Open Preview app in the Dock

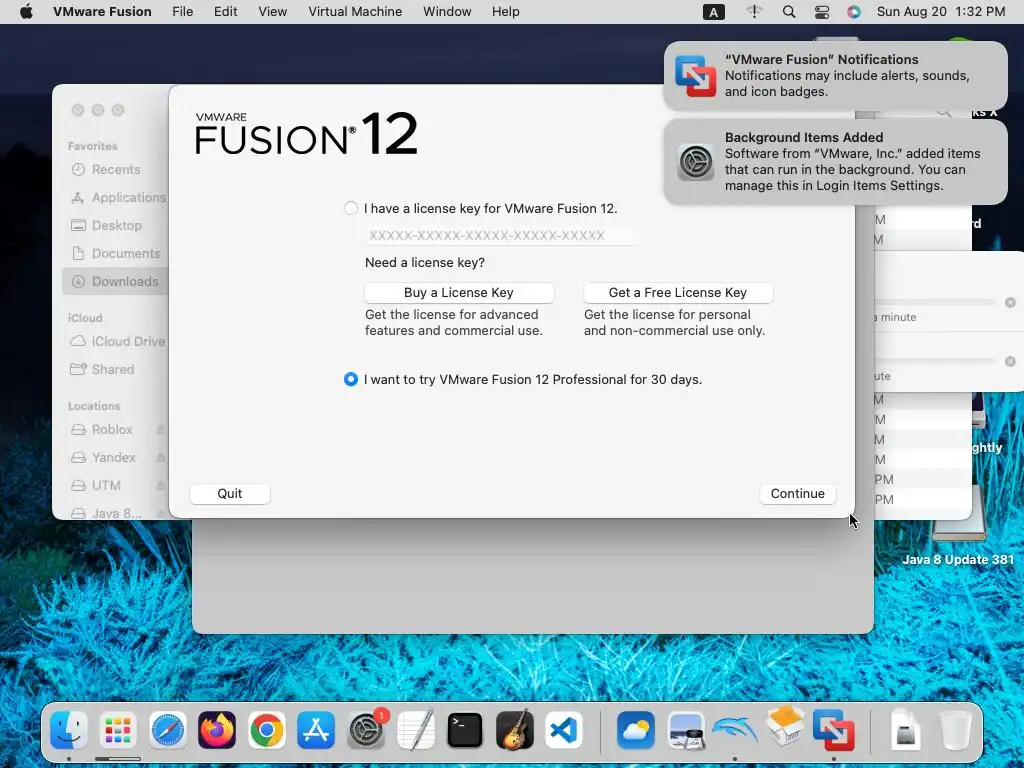[x=685, y=729]
